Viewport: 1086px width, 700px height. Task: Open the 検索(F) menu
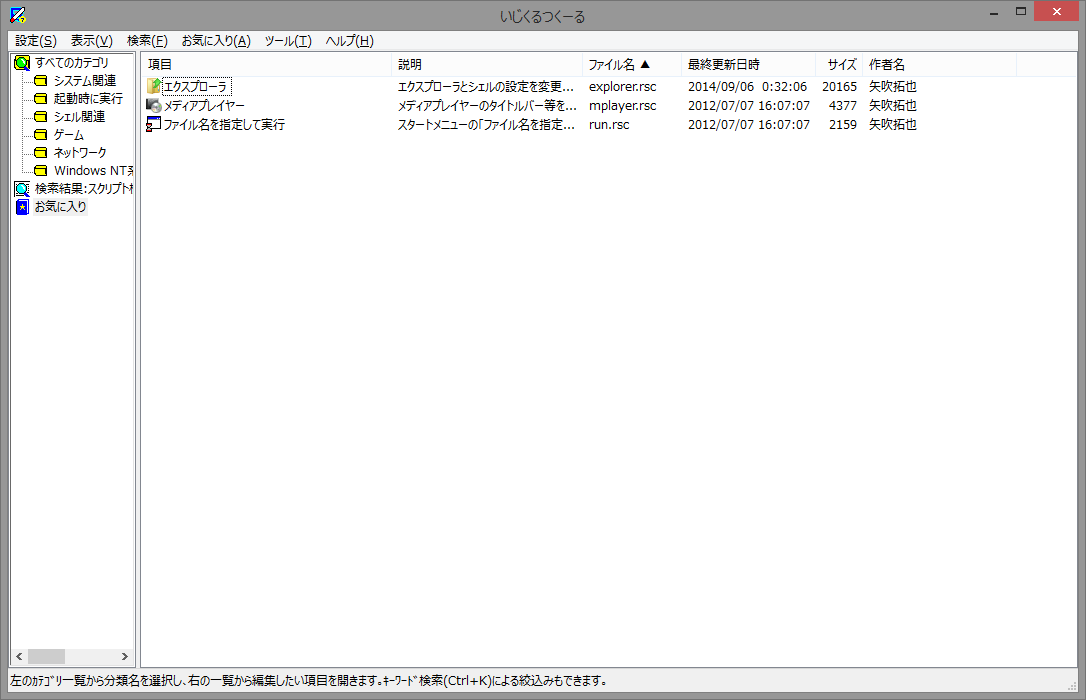(x=147, y=41)
